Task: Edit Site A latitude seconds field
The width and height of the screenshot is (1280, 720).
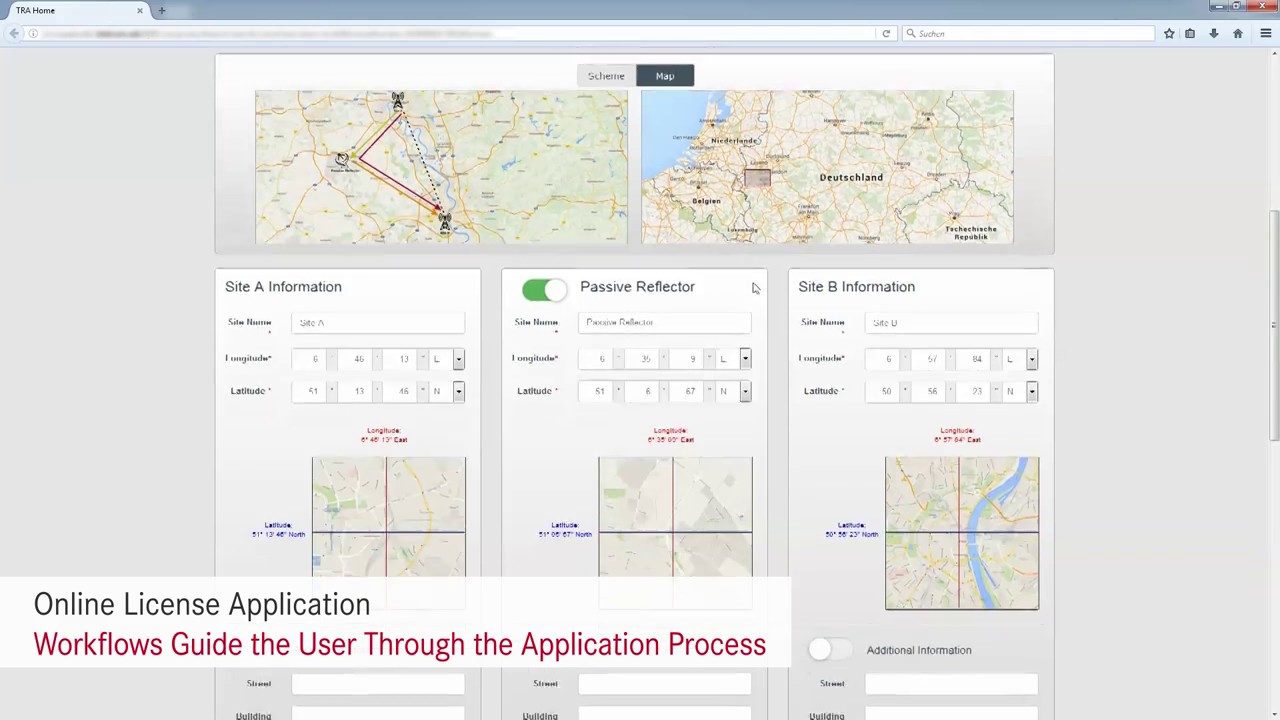Action: tap(401, 391)
